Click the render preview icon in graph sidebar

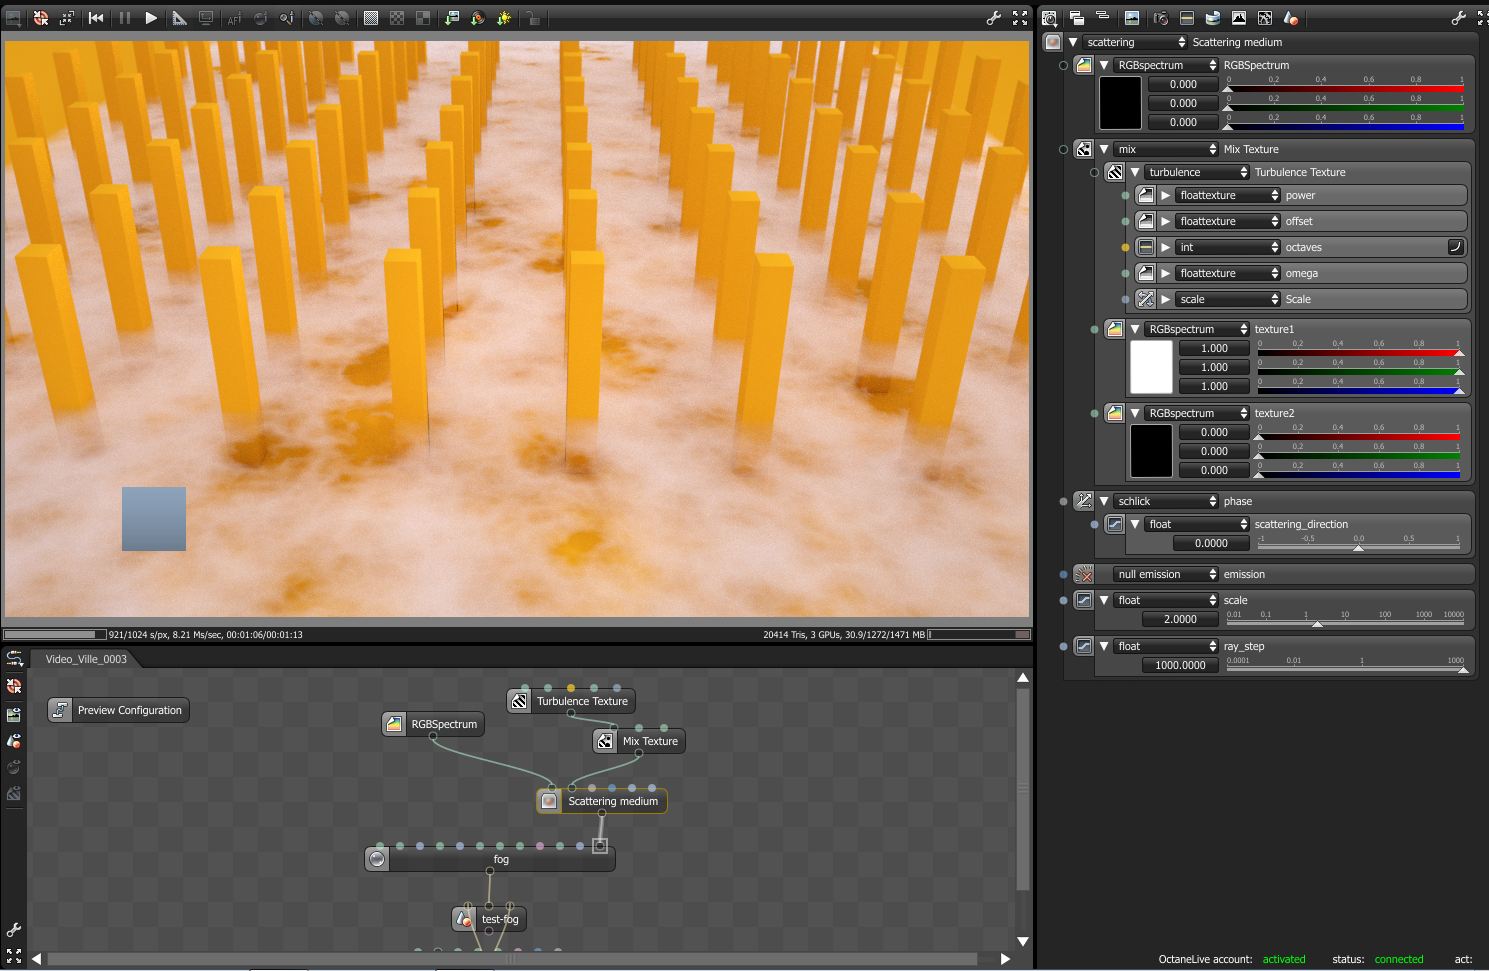(x=14, y=715)
